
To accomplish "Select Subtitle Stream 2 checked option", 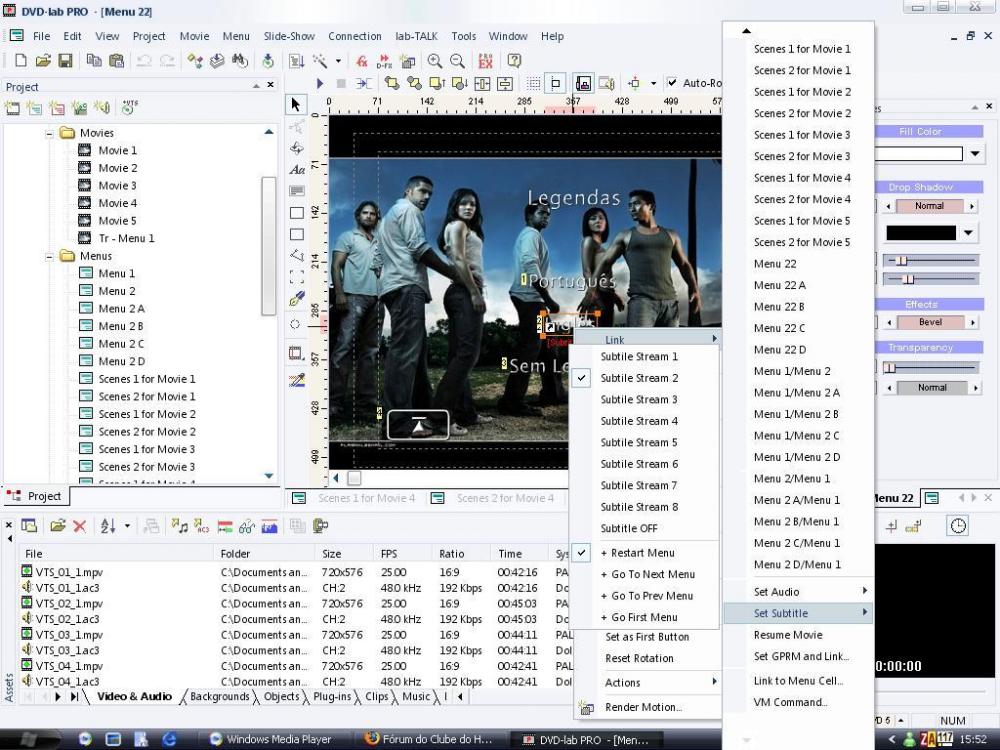I will [639, 378].
